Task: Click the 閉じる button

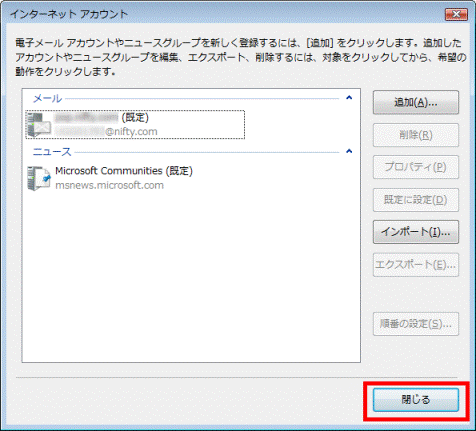Action: click(x=416, y=399)
